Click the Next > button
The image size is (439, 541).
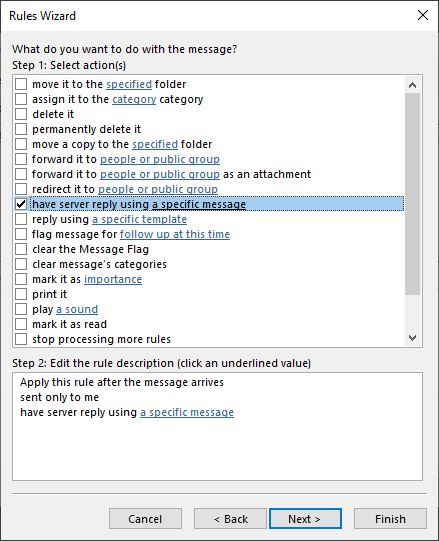click(305, 519)
